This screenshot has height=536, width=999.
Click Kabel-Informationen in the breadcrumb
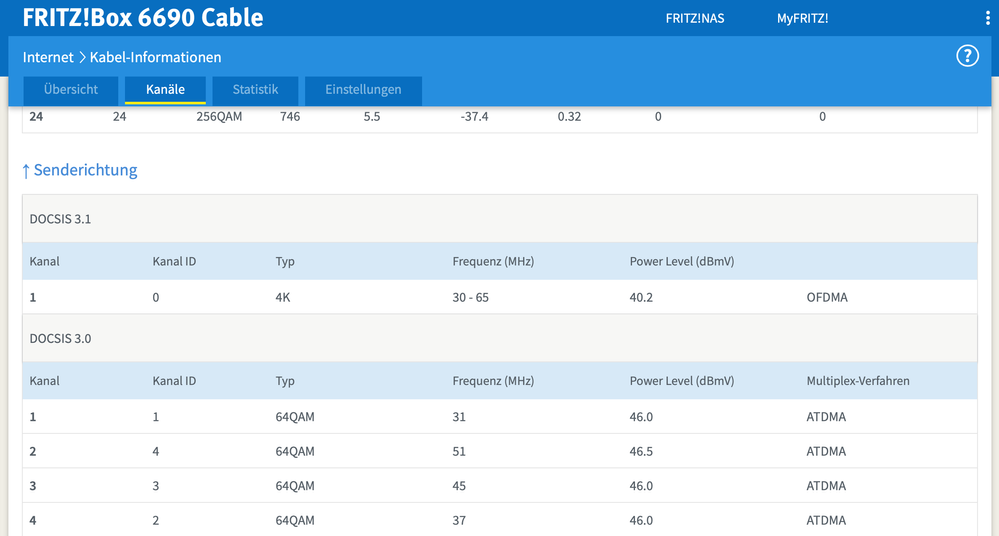pos(155,57)
